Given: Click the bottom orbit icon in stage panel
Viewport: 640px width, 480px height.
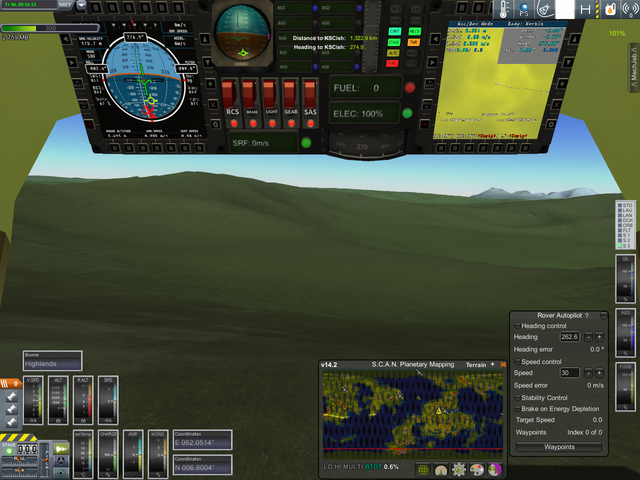Looking at the screenshot, I should [61, 473].
